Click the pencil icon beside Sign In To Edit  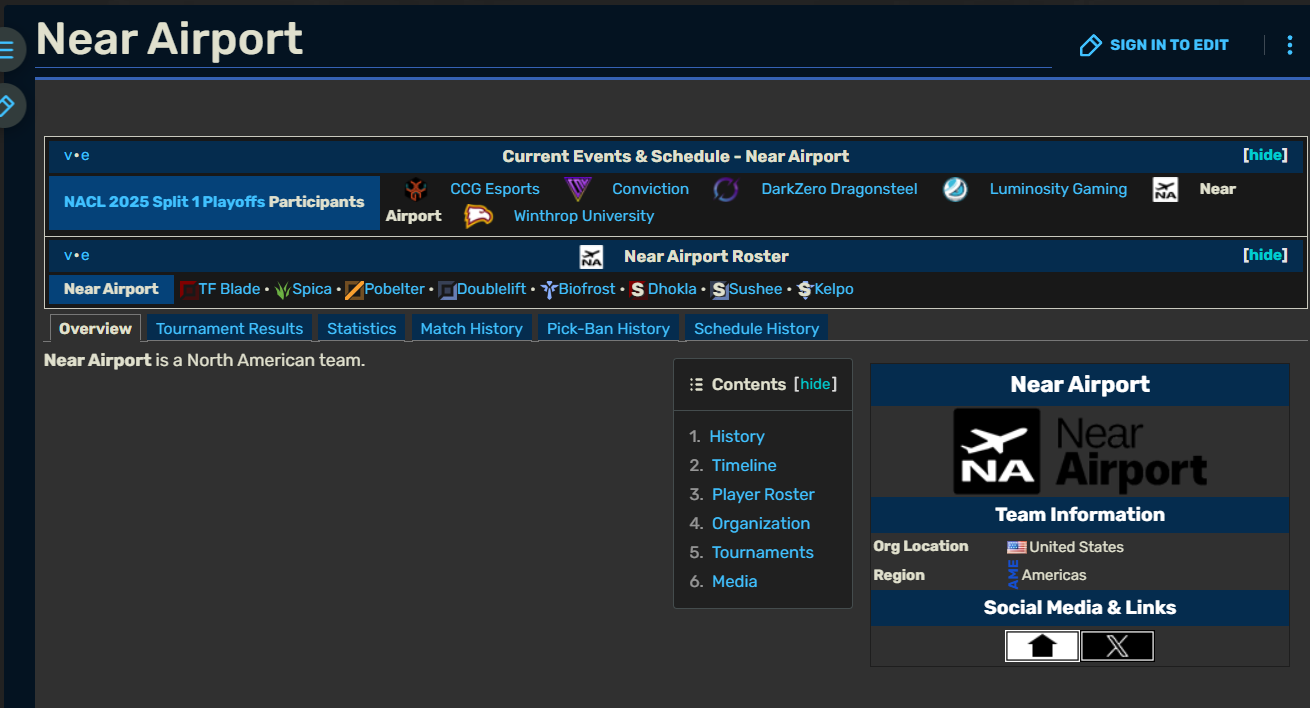1090,45
